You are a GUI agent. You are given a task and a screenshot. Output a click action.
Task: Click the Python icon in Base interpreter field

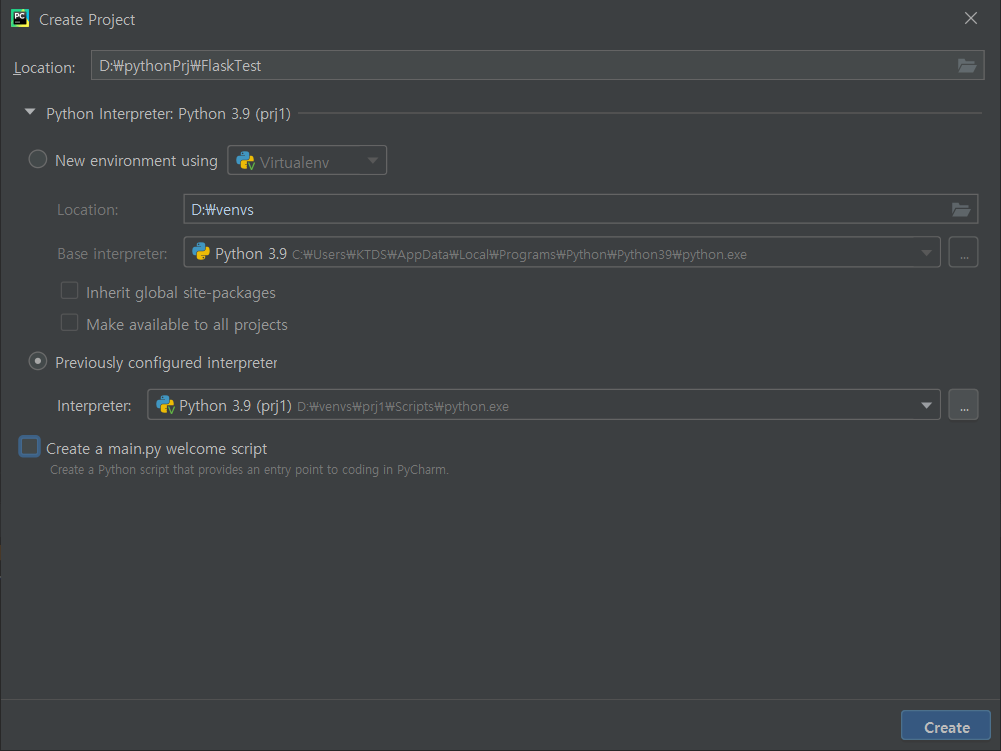(x=201, y=252)
